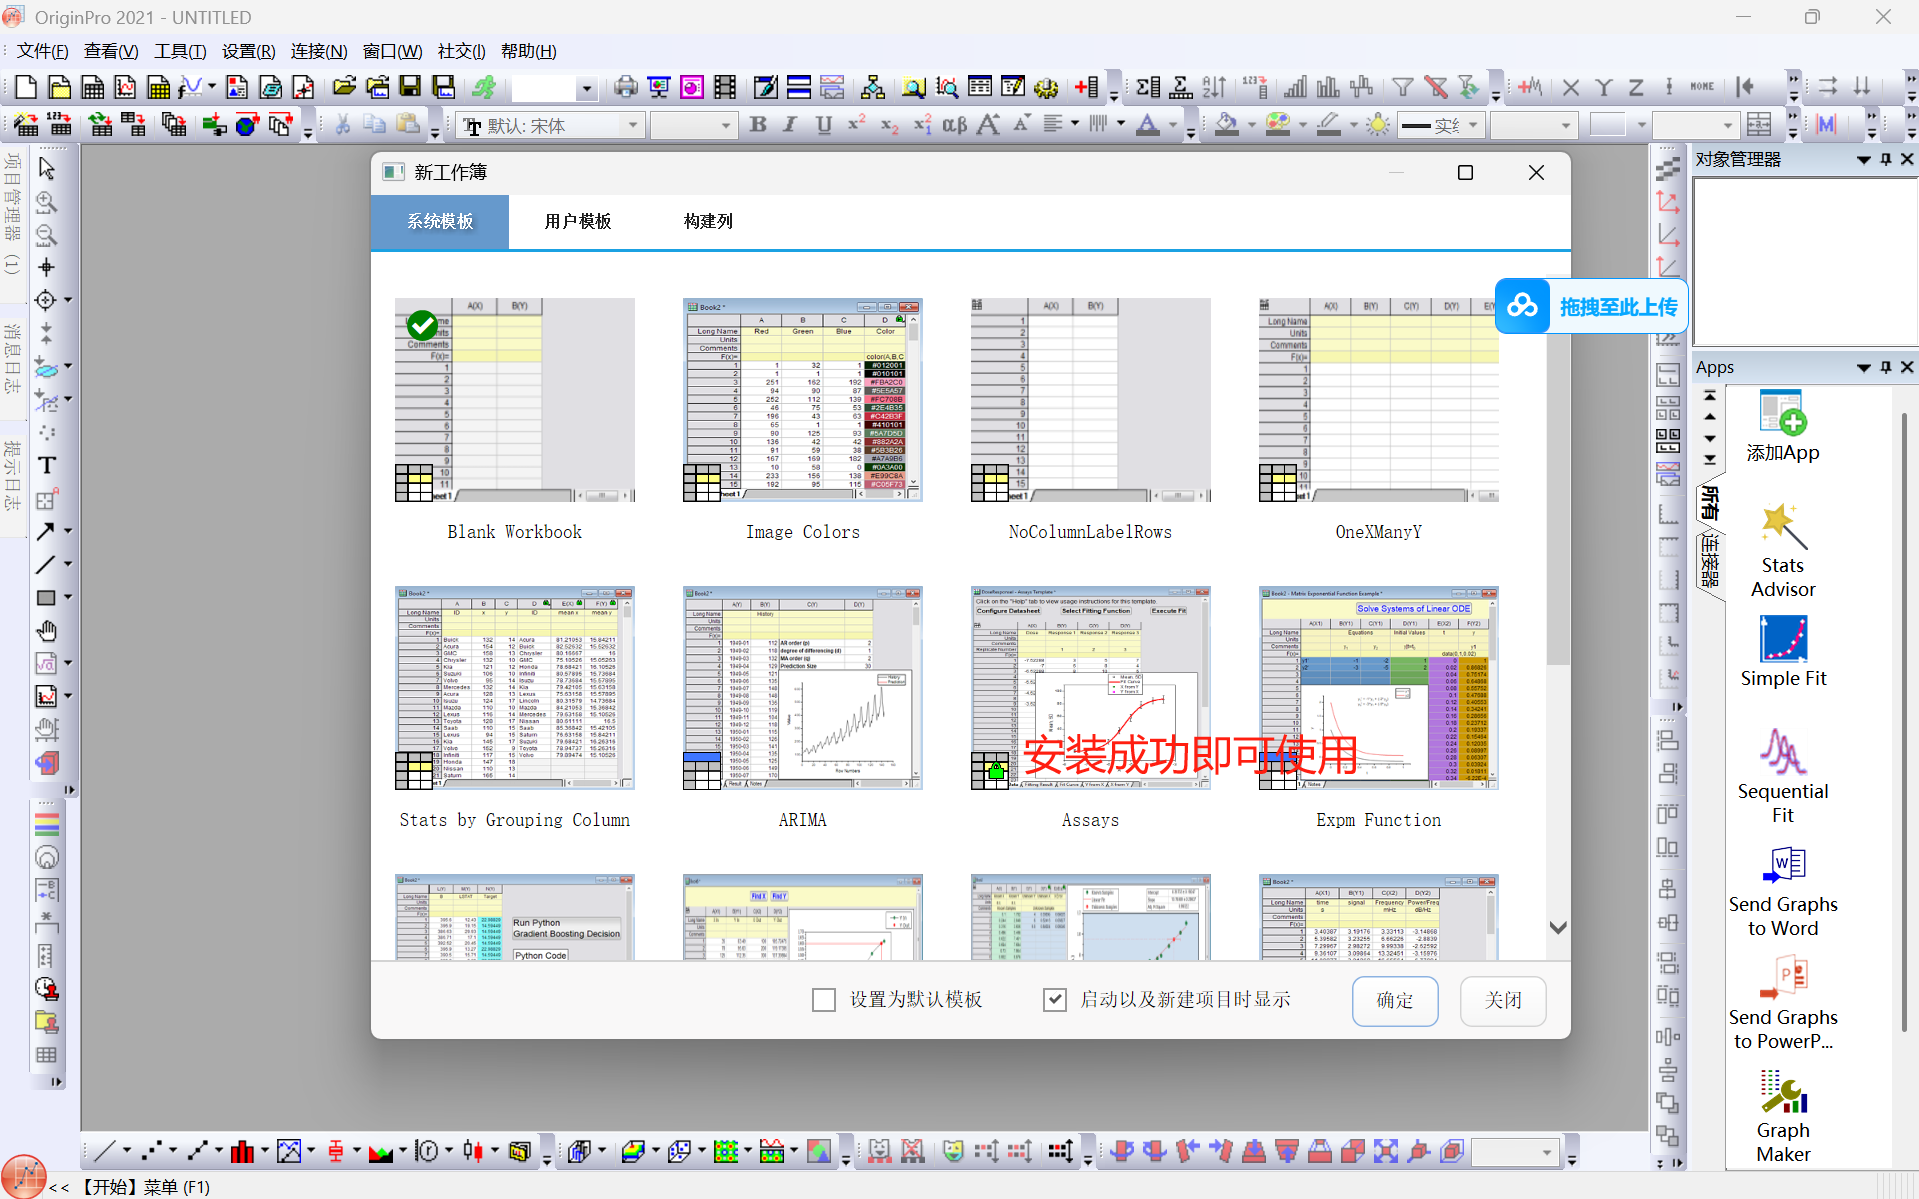Open the 工具(T) menu
Image resolution: width=1919 pixels, height=1199 pixels.
[x=179, y=51]
